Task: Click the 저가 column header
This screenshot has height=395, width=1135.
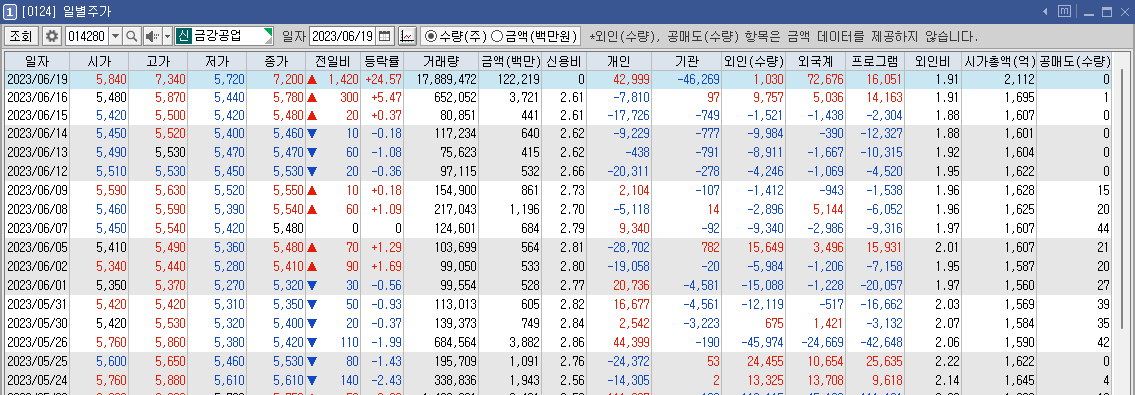Action: tap(216, 61)
